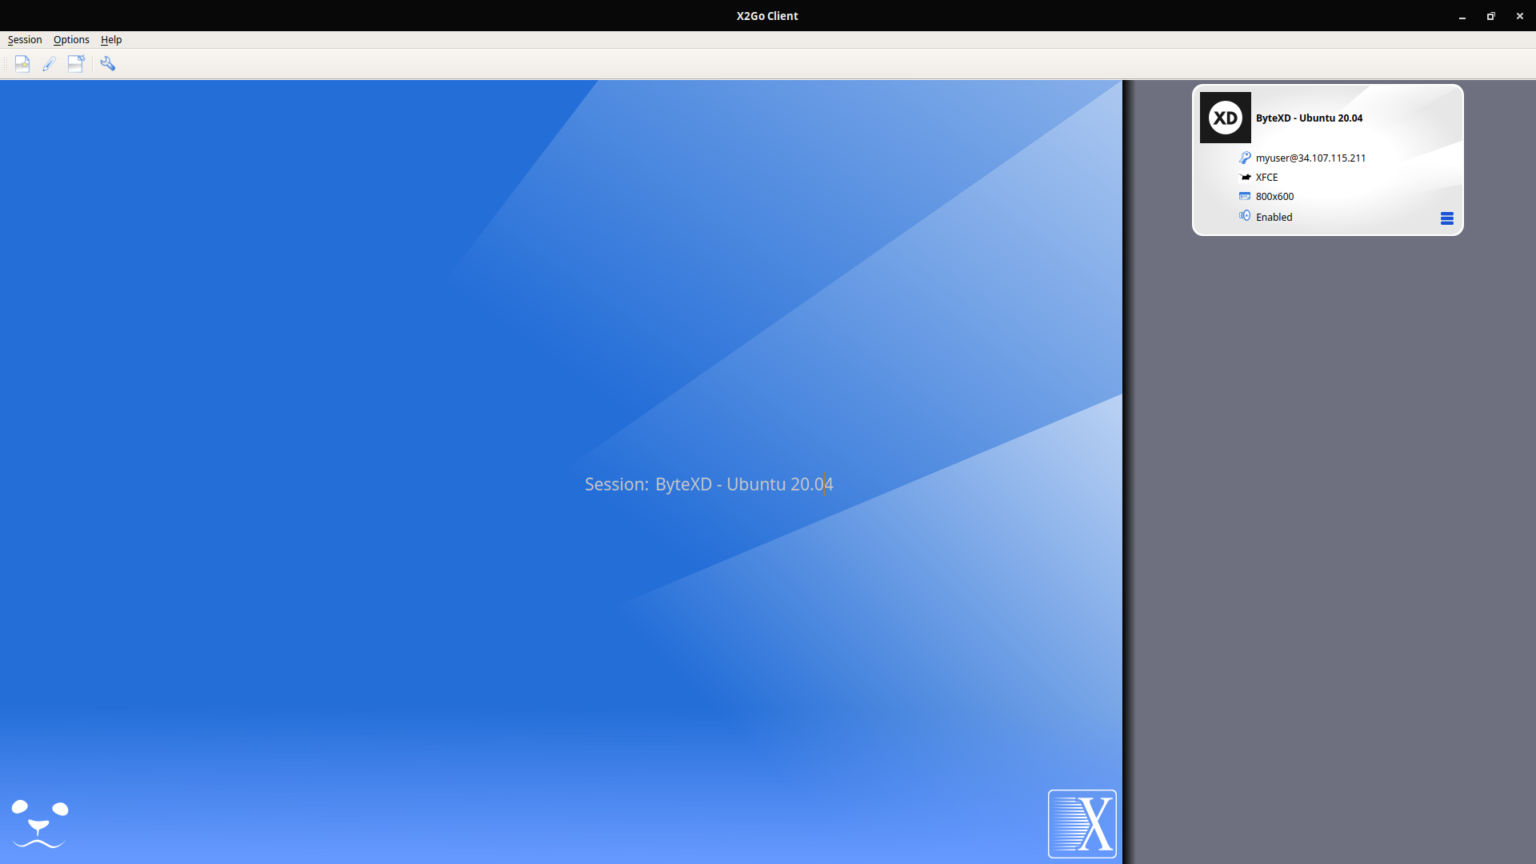Create a new session from the toolbar
Image resolution: width=1536 pixels, height=864 pixels.
21,63
